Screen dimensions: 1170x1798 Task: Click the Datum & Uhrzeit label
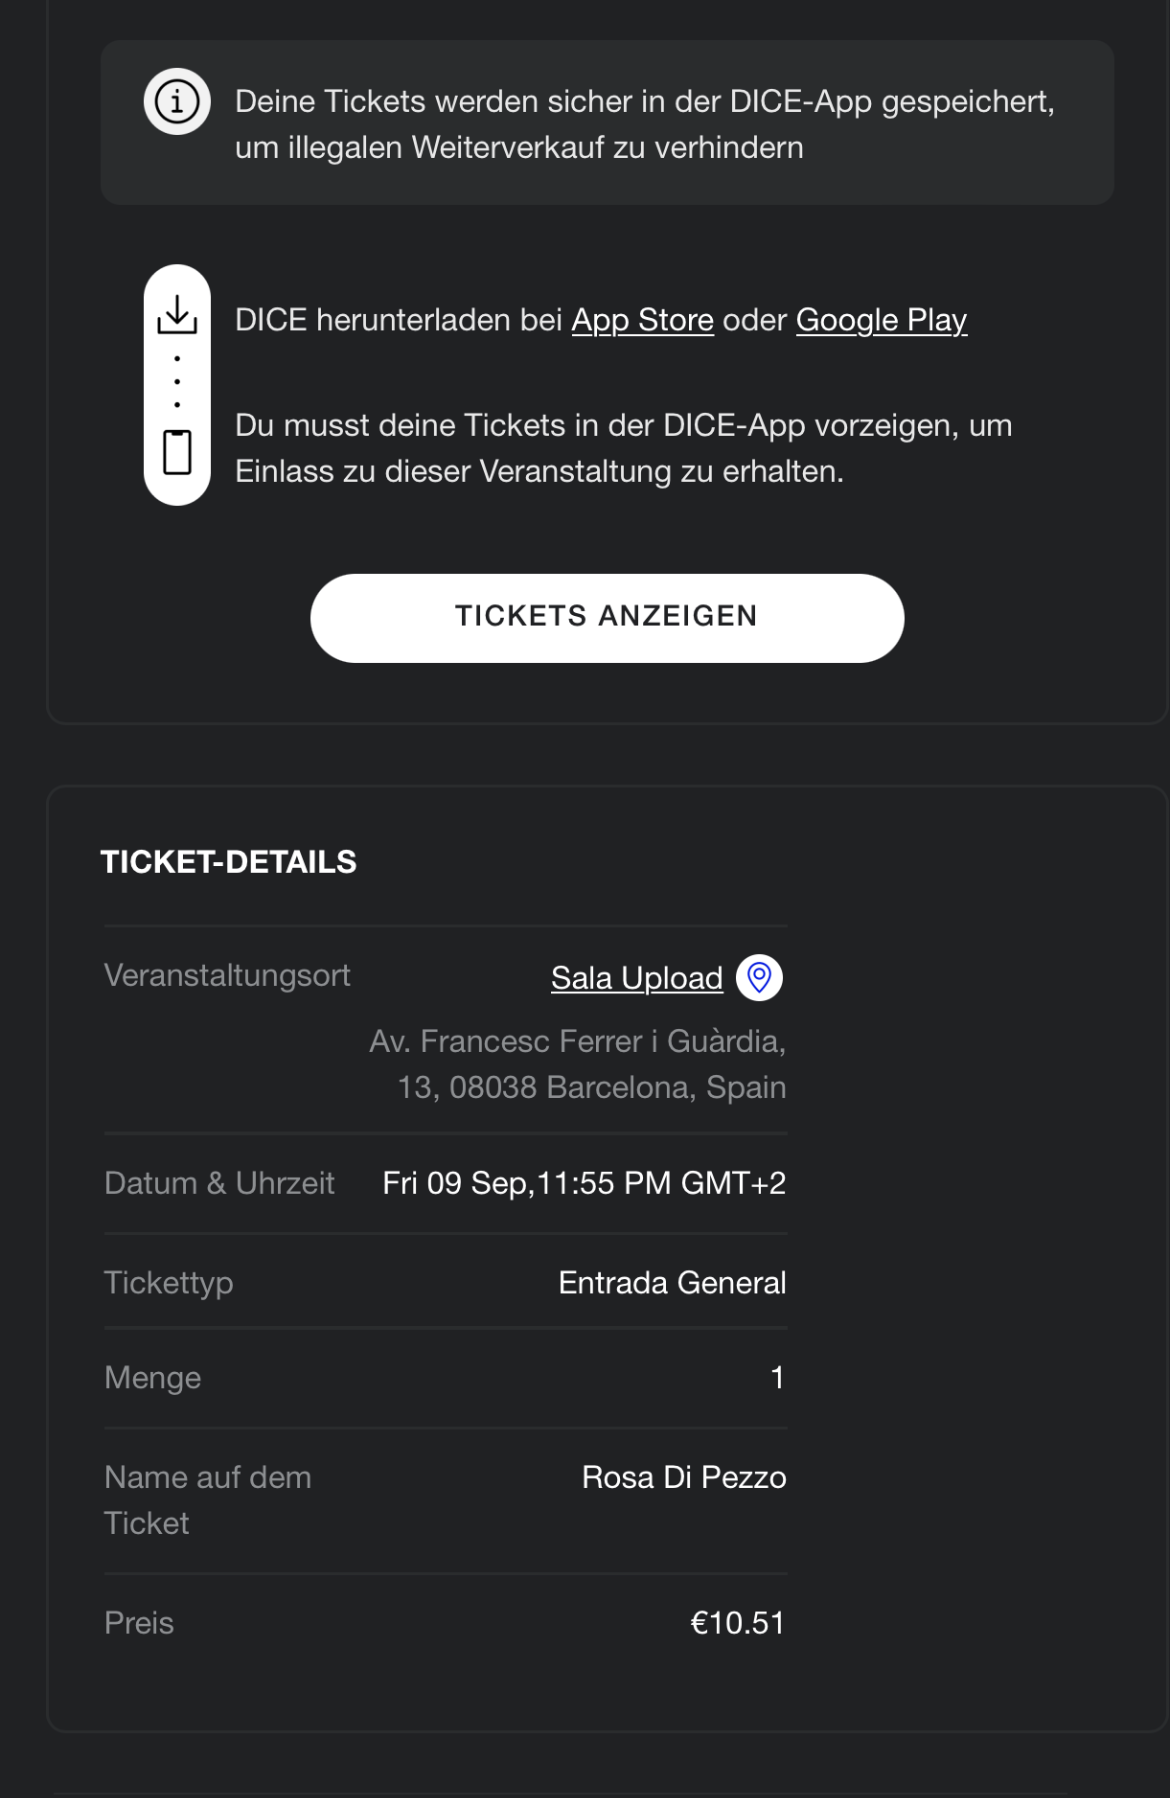point(219,1183)
